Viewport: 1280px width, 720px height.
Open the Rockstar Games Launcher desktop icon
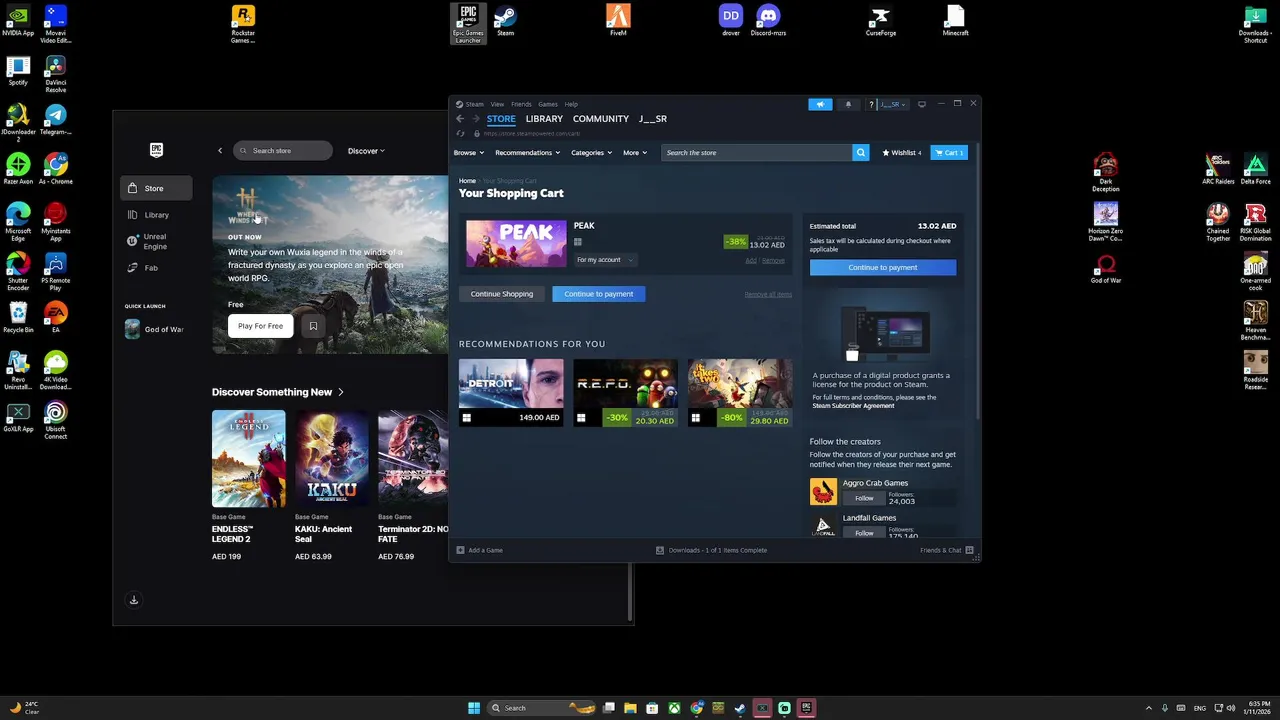pyautogui.click(x=243, y=24)
